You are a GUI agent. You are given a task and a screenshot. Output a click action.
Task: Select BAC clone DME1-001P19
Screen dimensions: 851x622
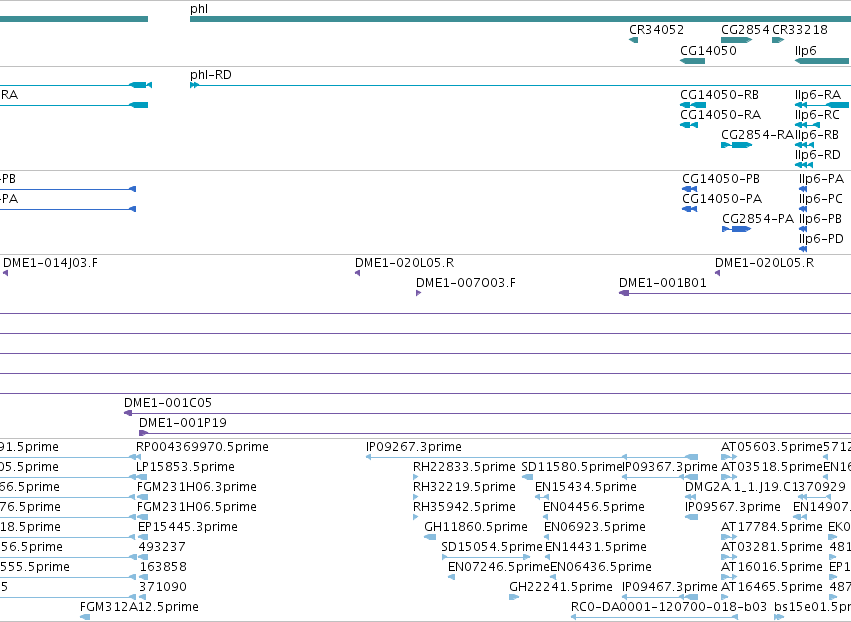click(x=182, y=423)
